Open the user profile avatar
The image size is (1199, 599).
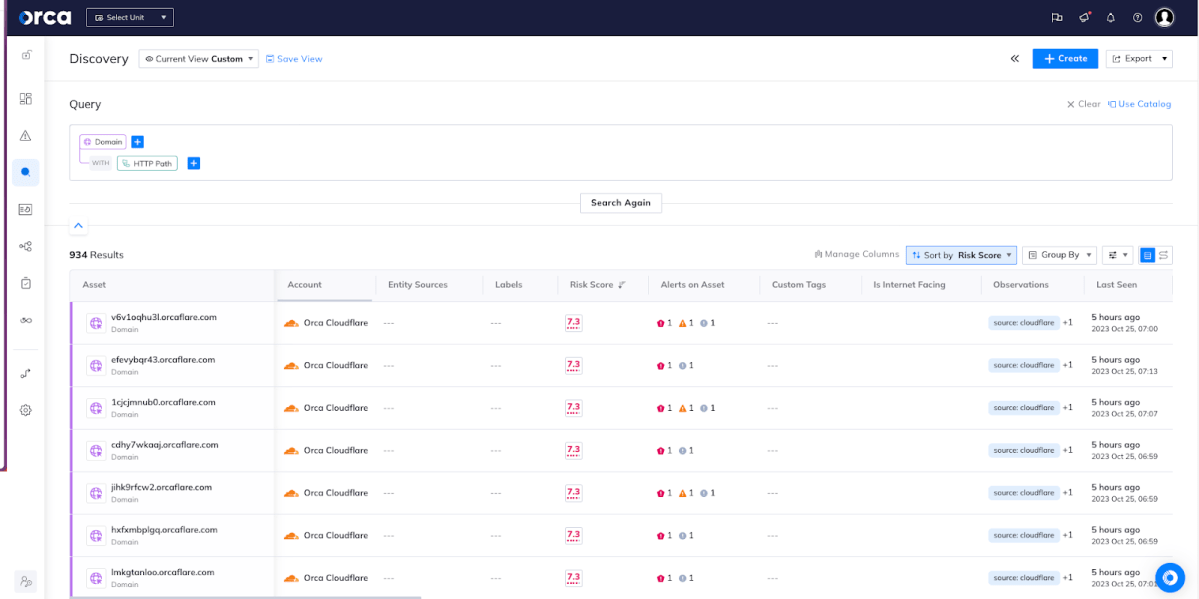click(x=1164, y=17)
